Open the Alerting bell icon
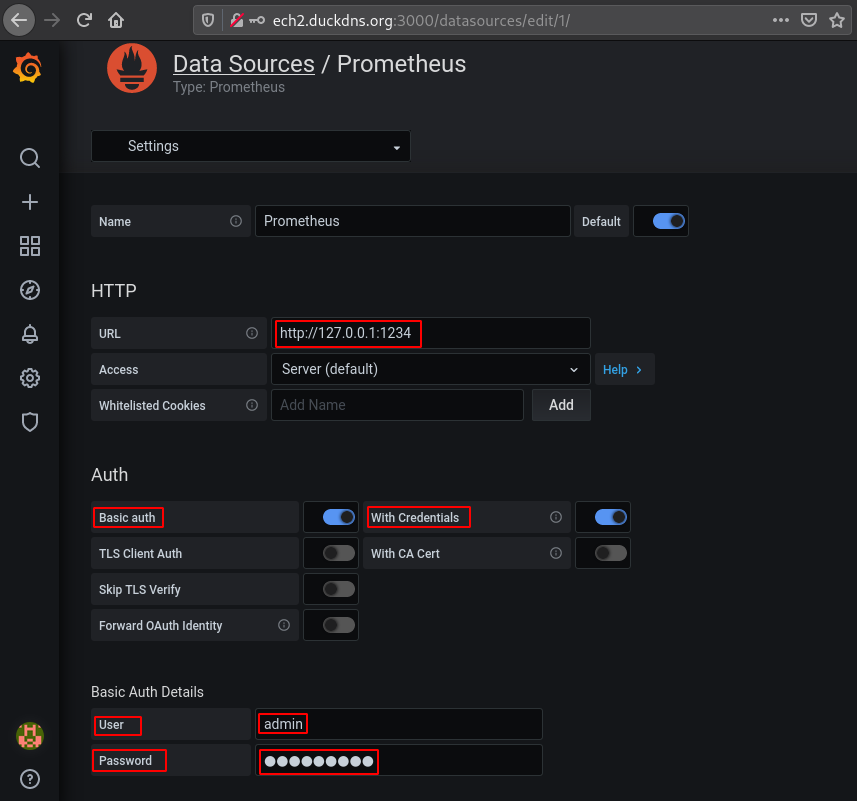857x801 pixels. (30, 334)
